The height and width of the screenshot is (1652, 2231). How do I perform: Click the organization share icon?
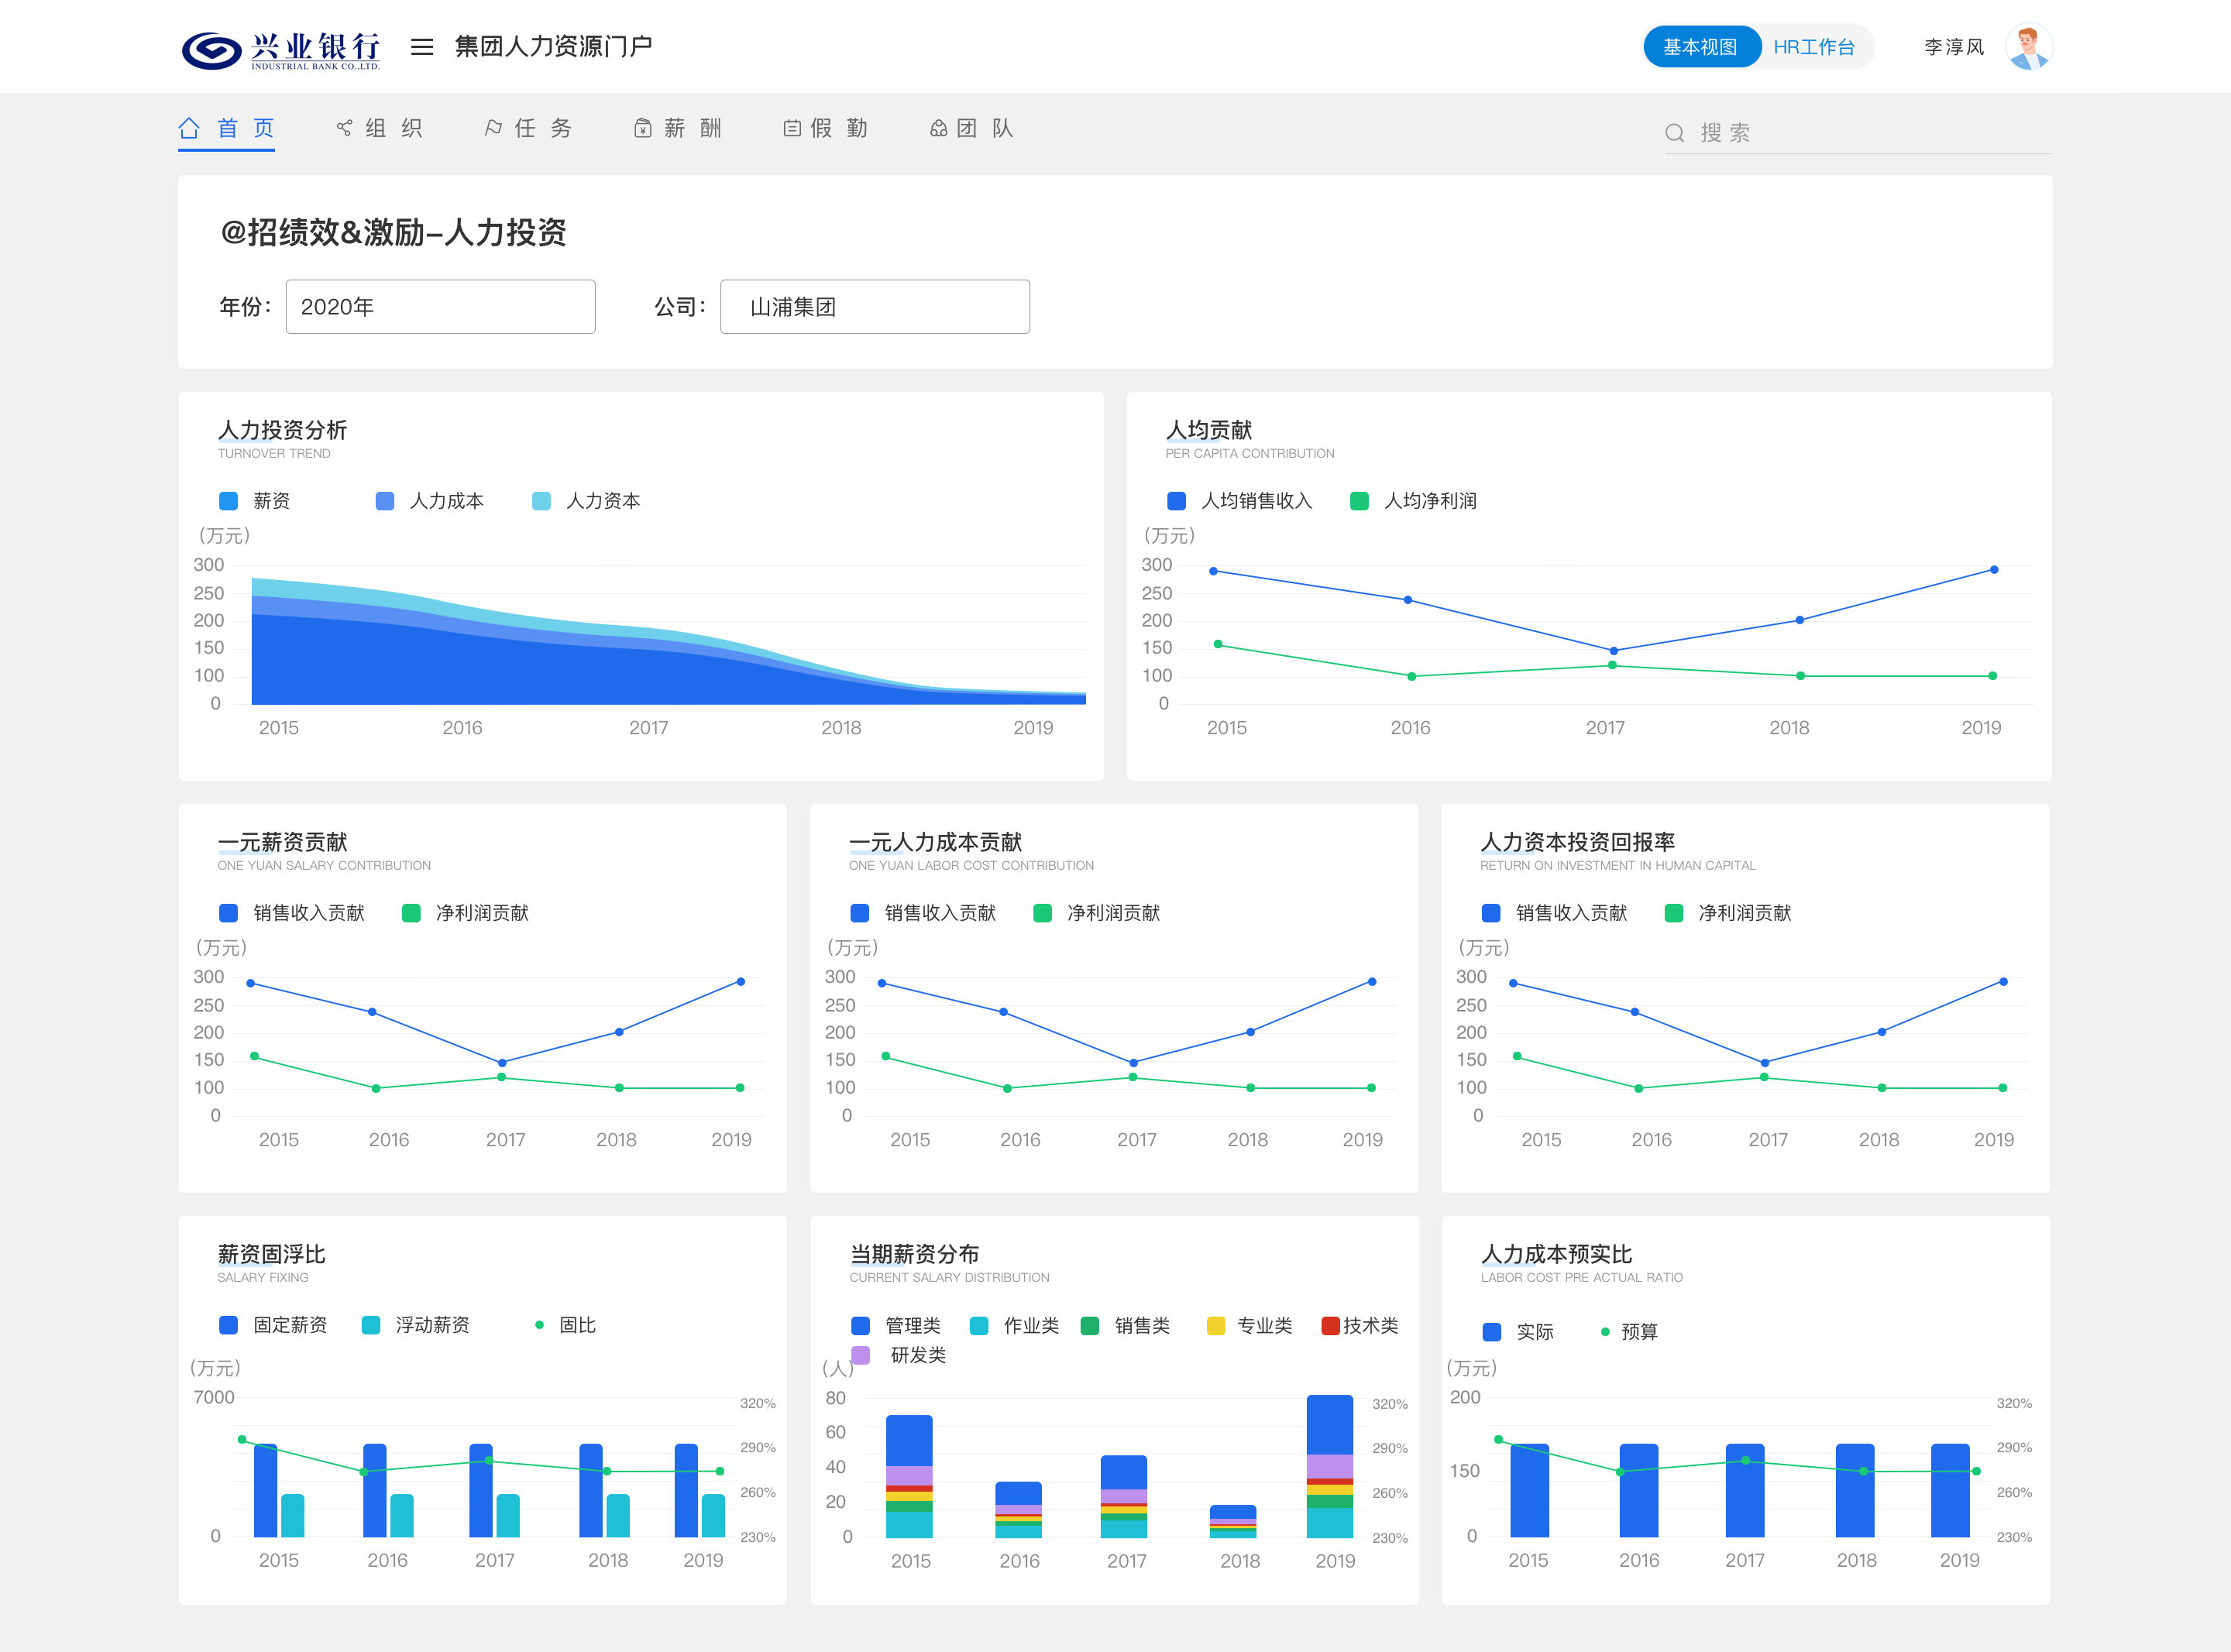point(344,128)
